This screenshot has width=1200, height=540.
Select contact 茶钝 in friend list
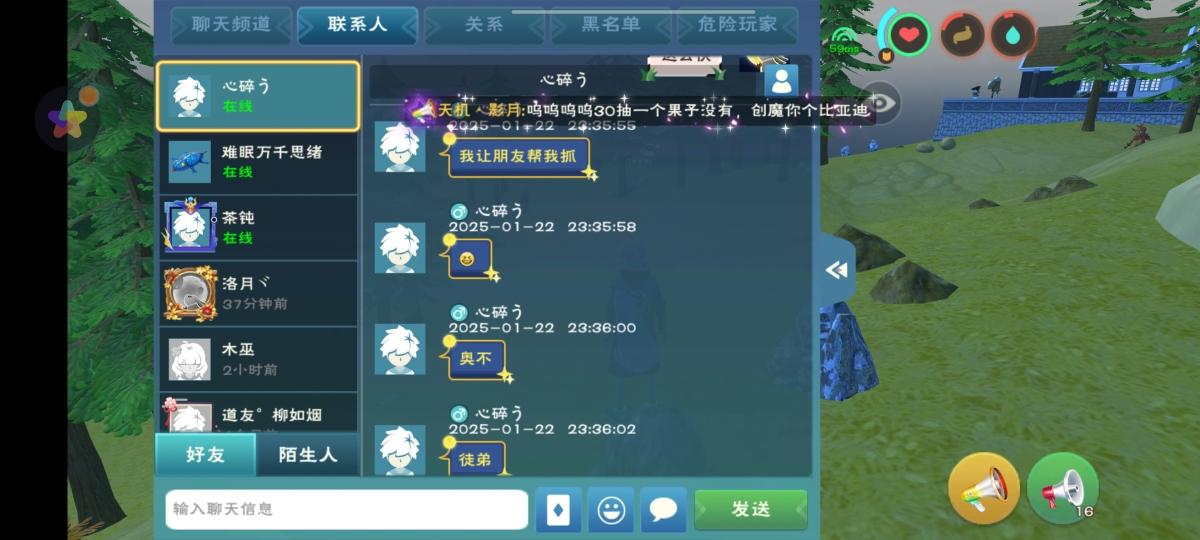[258, 227]
